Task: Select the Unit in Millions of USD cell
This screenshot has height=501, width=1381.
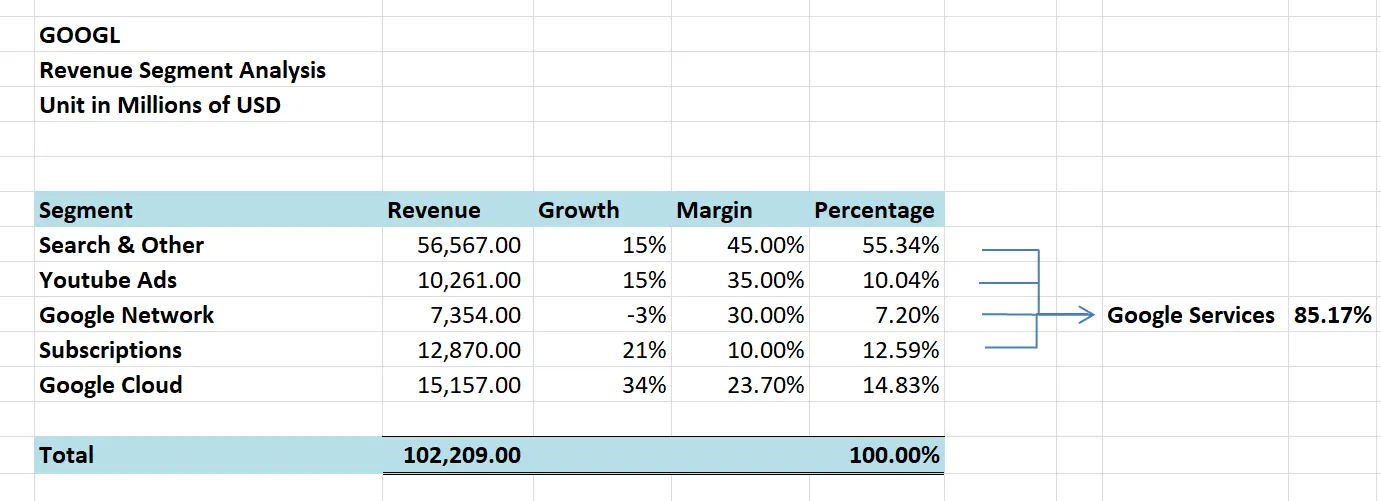Action: (x=208, y=105)
